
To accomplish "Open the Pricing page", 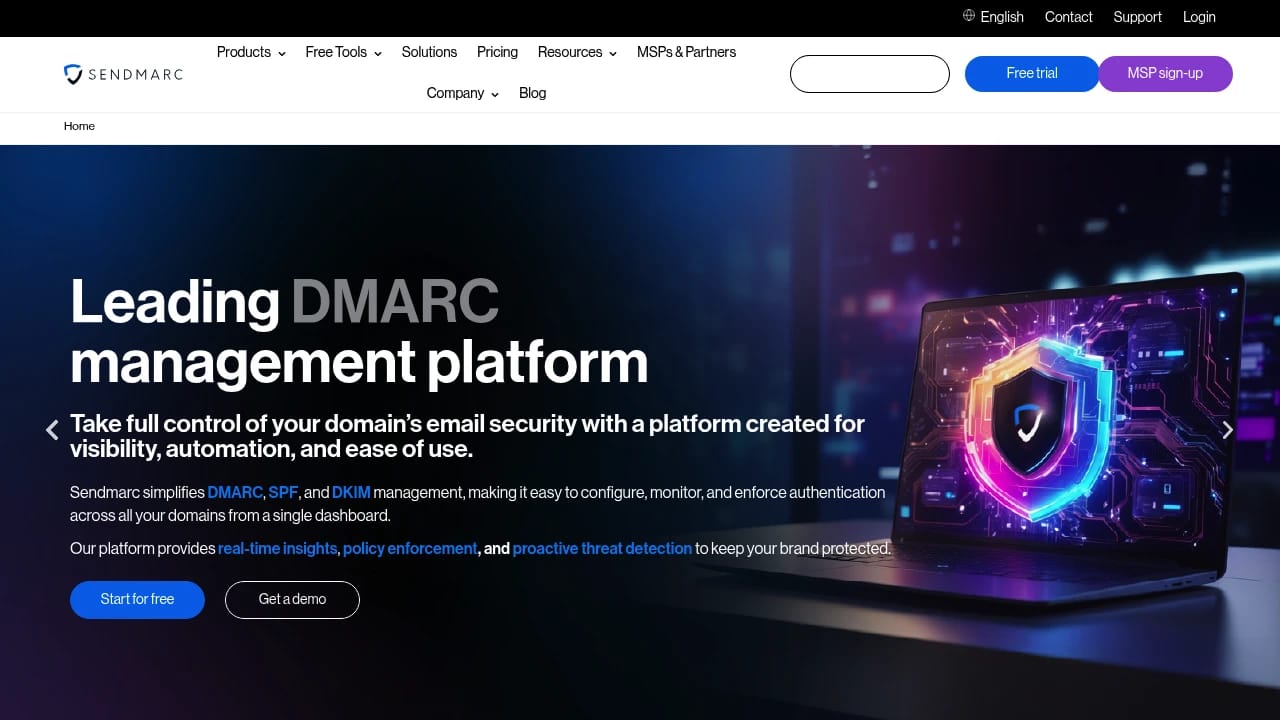I will click(497, 52).
